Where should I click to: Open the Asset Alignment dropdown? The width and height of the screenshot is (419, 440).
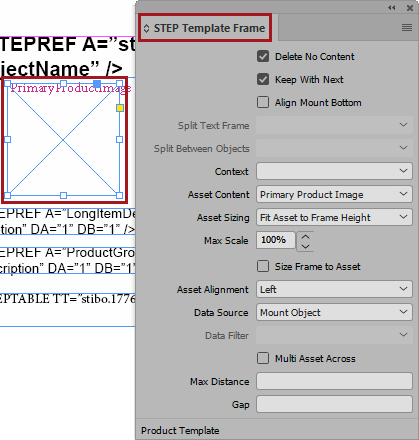pos(334,289)
